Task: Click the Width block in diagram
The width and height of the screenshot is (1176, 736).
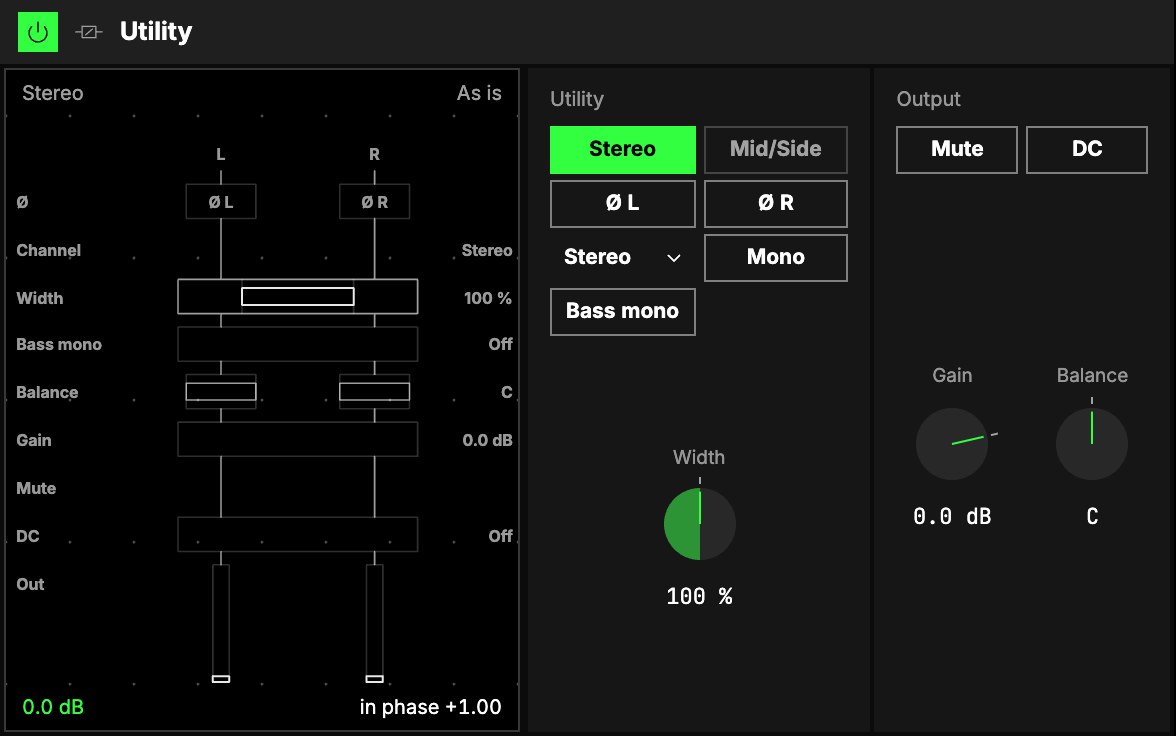Action: [x=298, y=296]
